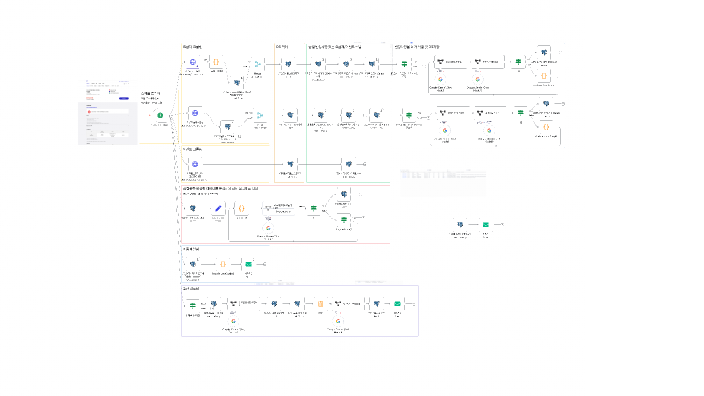Select the HTTP globe node in the bottom orange group
This screenshot has width=704, height=396.
195,164
